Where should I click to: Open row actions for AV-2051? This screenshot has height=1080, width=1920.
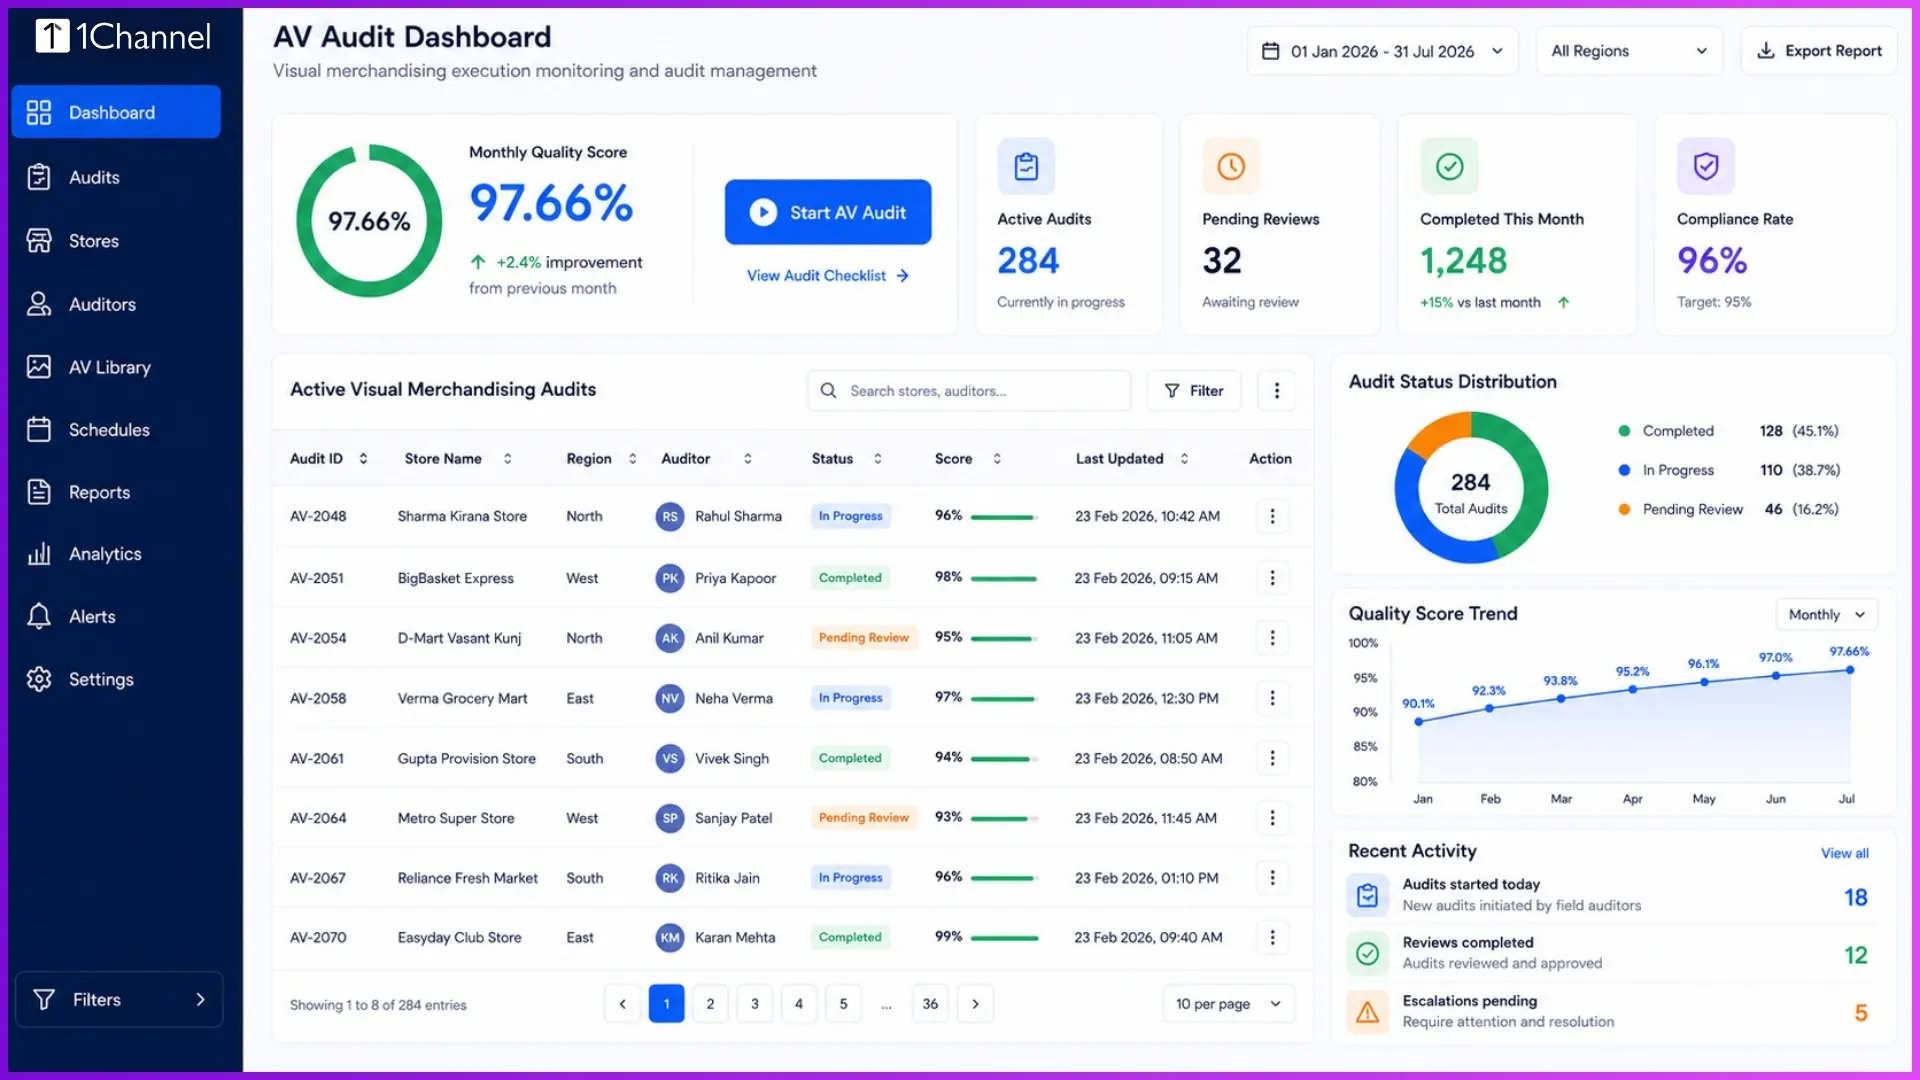point(1272,578)
